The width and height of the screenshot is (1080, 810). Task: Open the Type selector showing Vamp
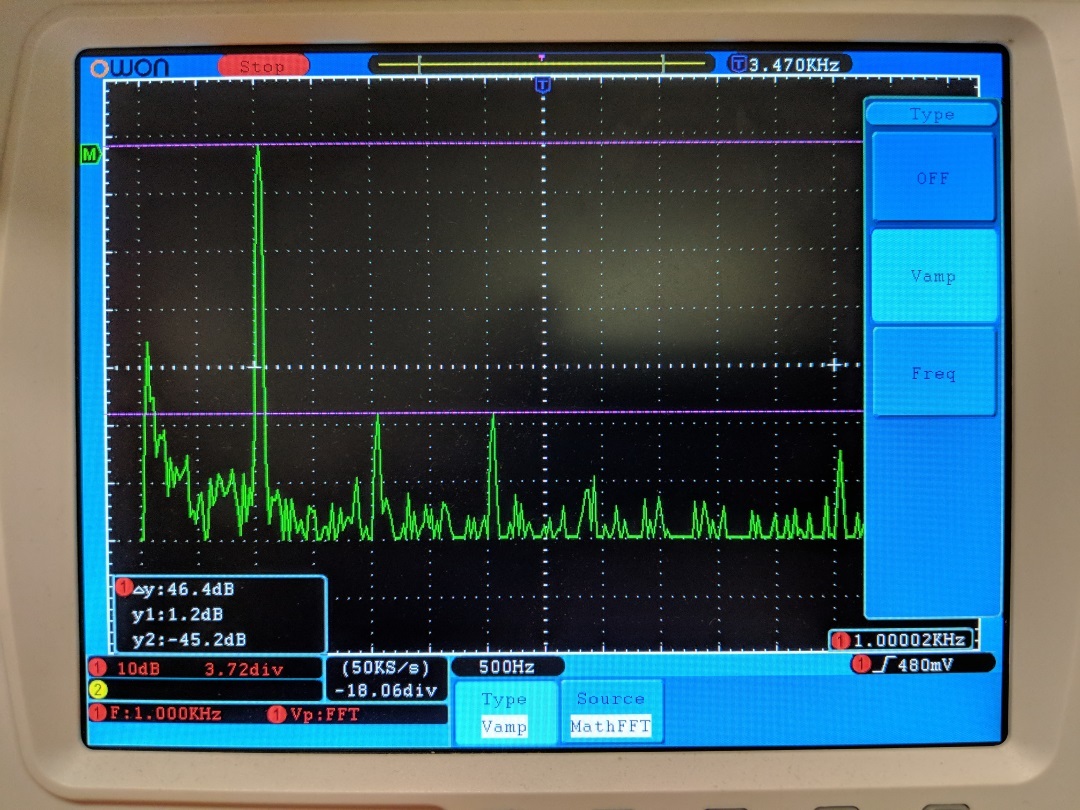pos(505,712)
